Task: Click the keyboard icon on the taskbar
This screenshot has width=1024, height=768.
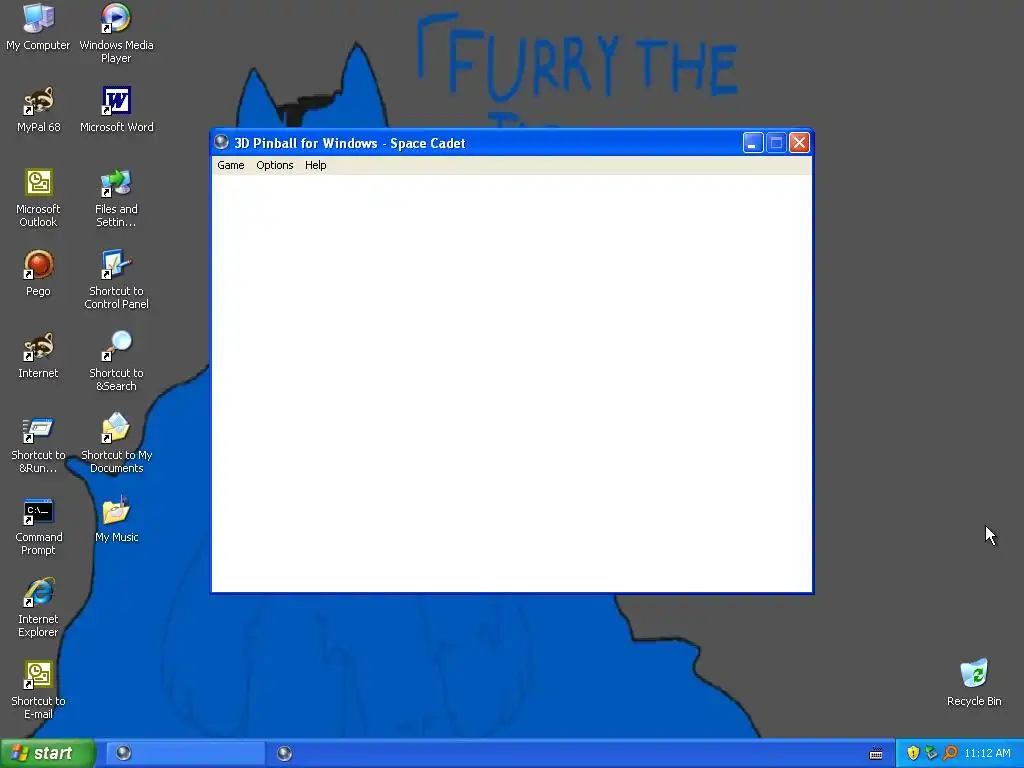Action: 876,754
